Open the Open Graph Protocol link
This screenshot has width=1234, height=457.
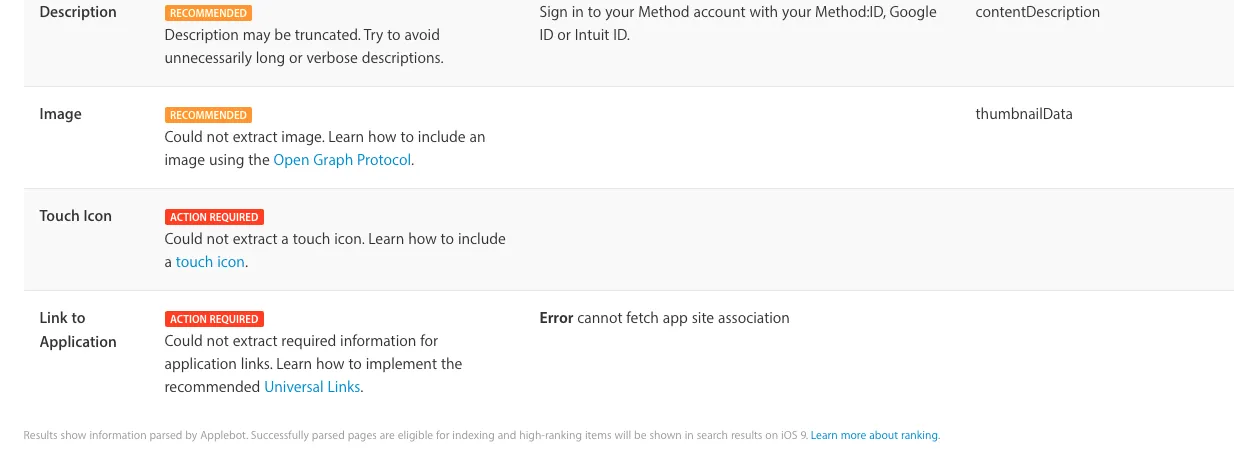click(x=342, y=160)
